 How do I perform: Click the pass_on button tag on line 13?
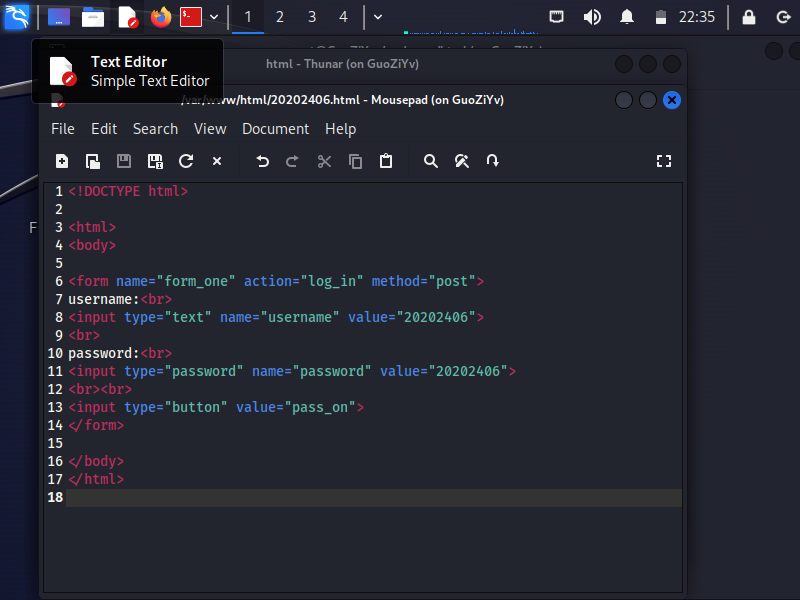[216, 407]
